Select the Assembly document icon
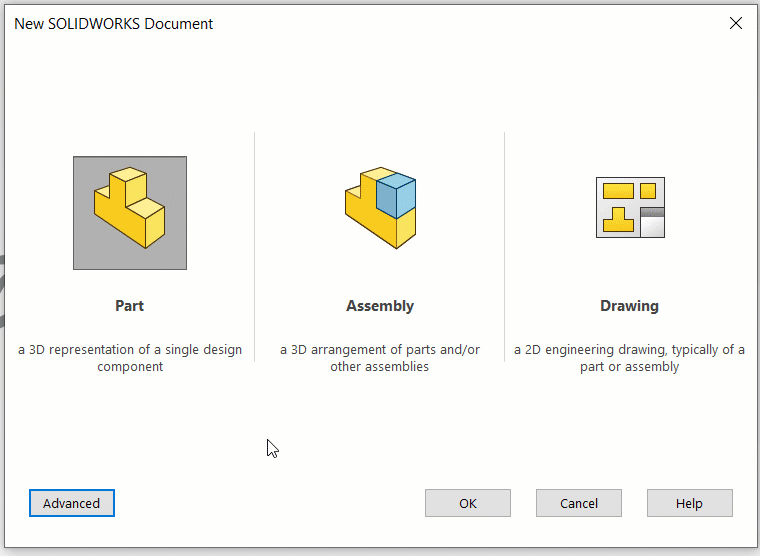Viewport: 760px width, 556px height. point(380,208)
